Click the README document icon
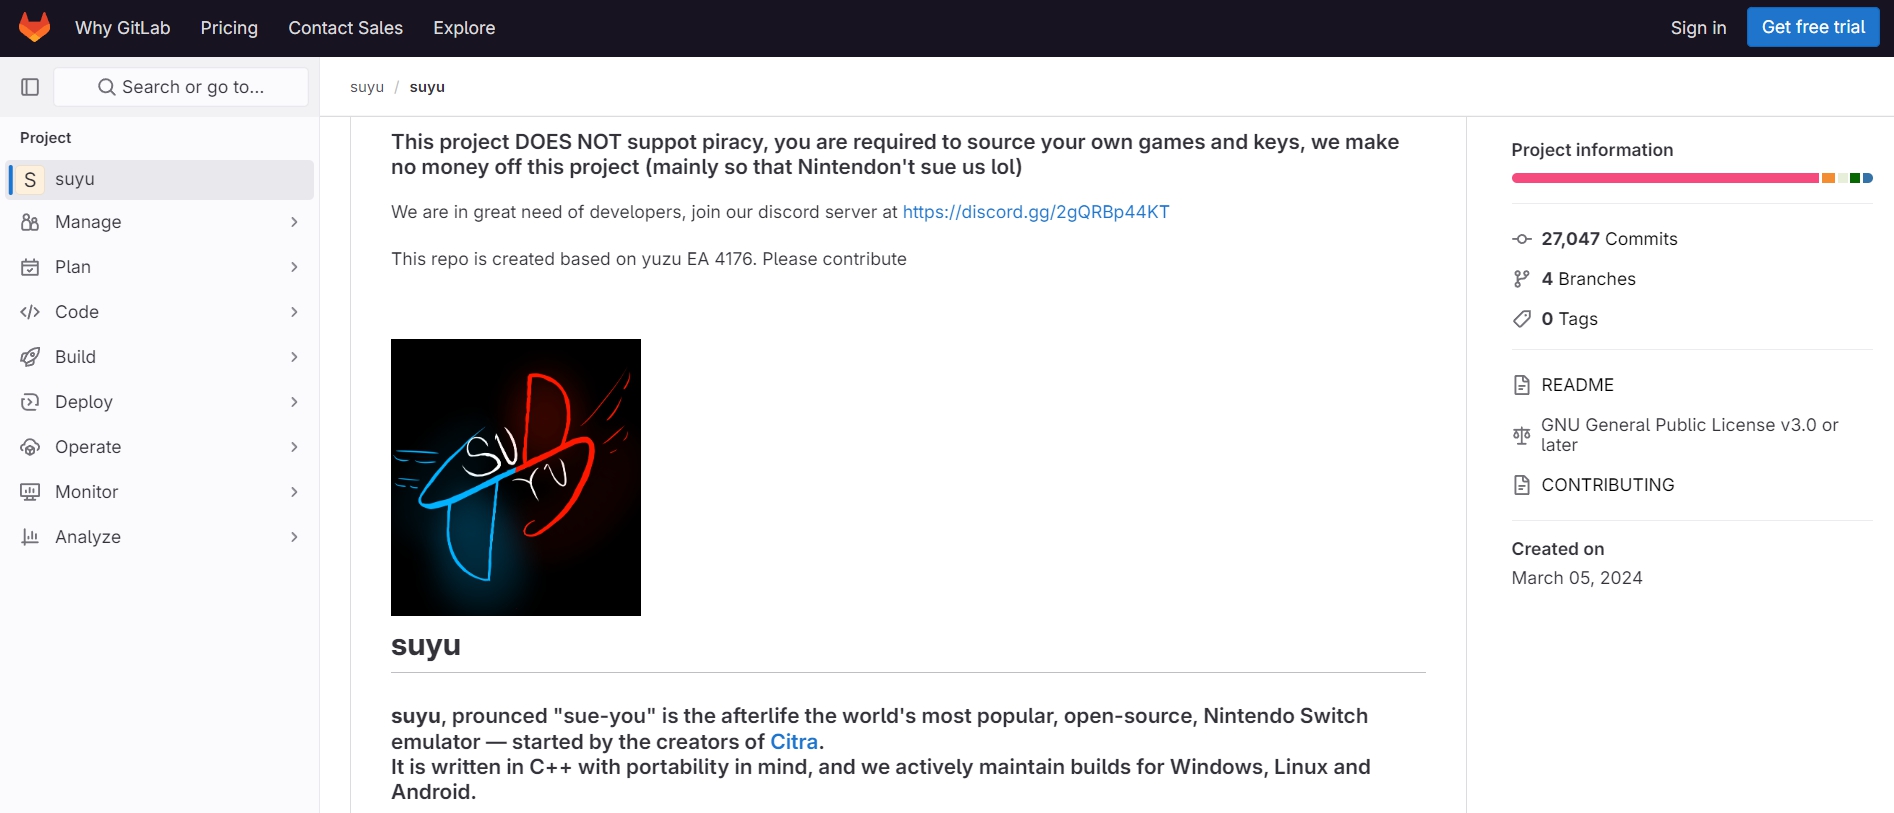 (1522, 385)
